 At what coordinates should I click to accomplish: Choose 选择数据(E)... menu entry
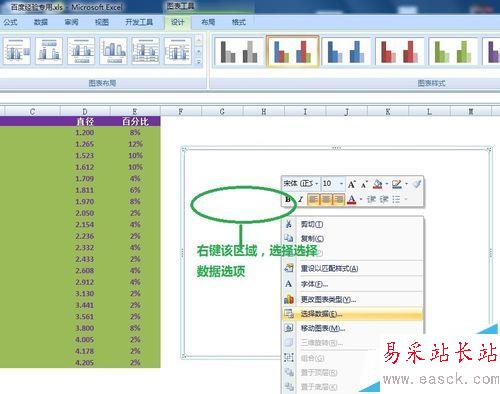pos(352,314)
